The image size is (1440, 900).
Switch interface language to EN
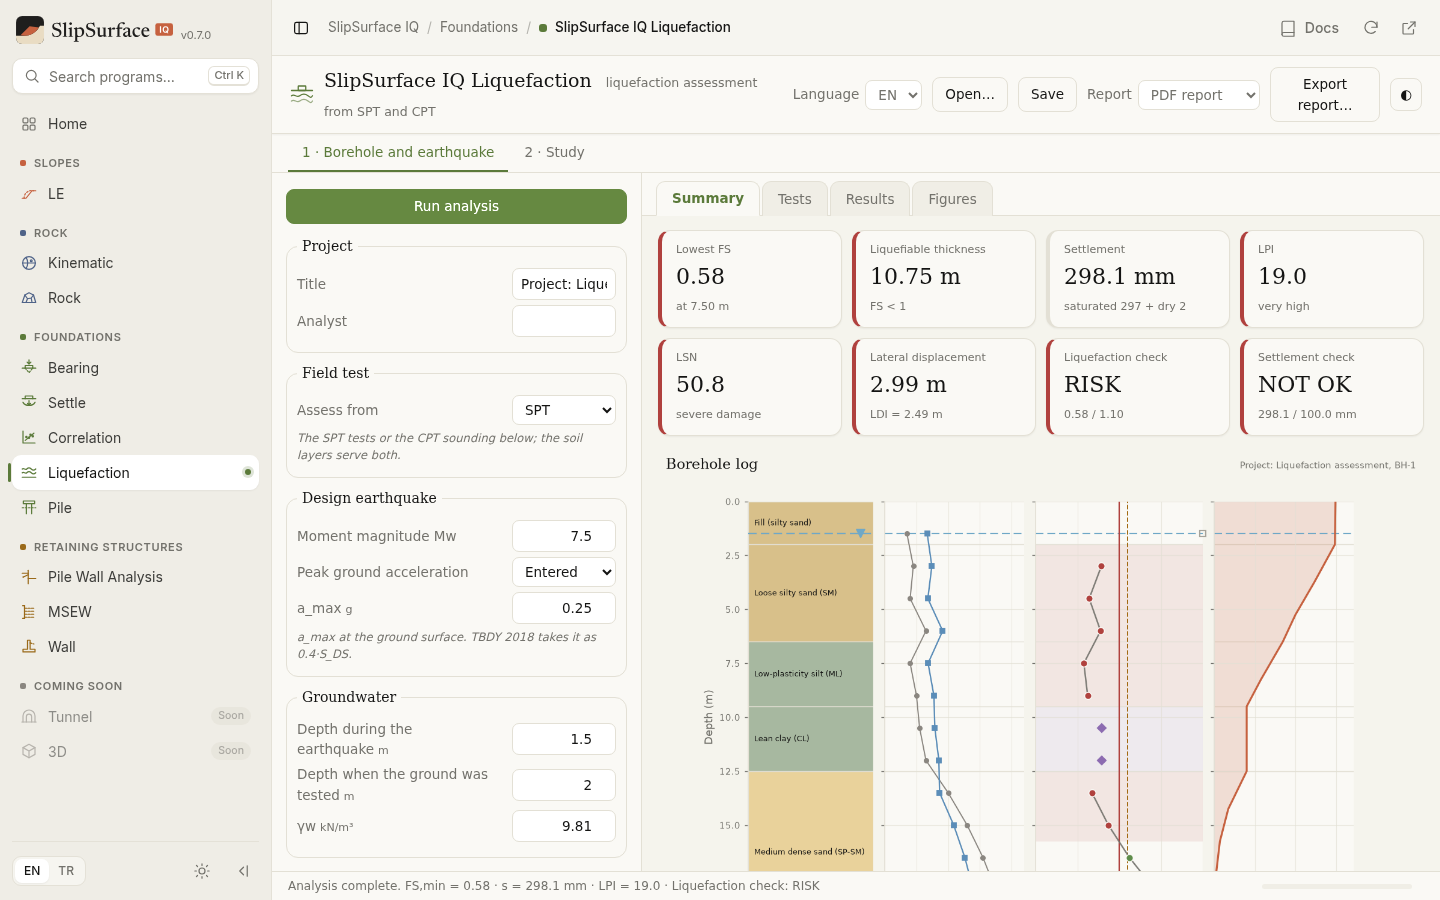[x=32, y=871]
